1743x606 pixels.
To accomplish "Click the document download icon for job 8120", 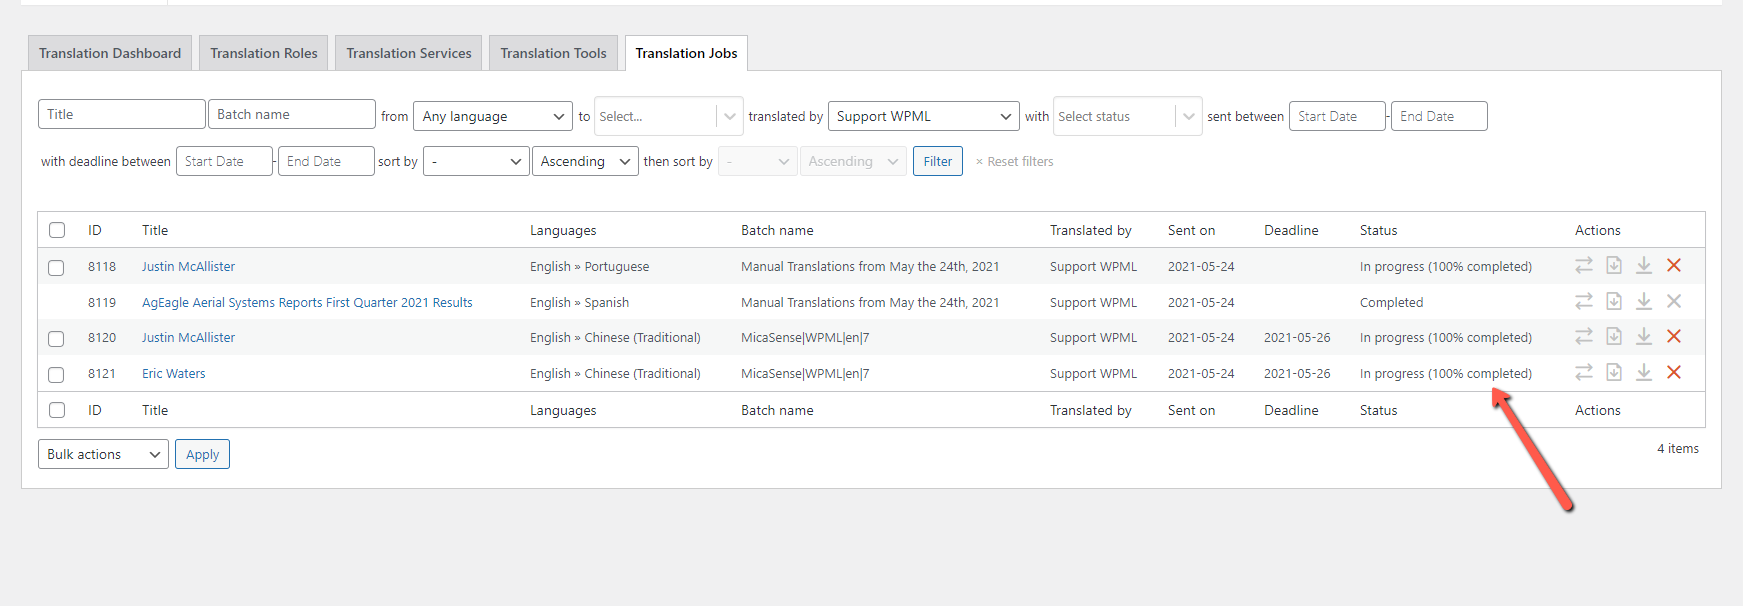I will pos(1613,336).
